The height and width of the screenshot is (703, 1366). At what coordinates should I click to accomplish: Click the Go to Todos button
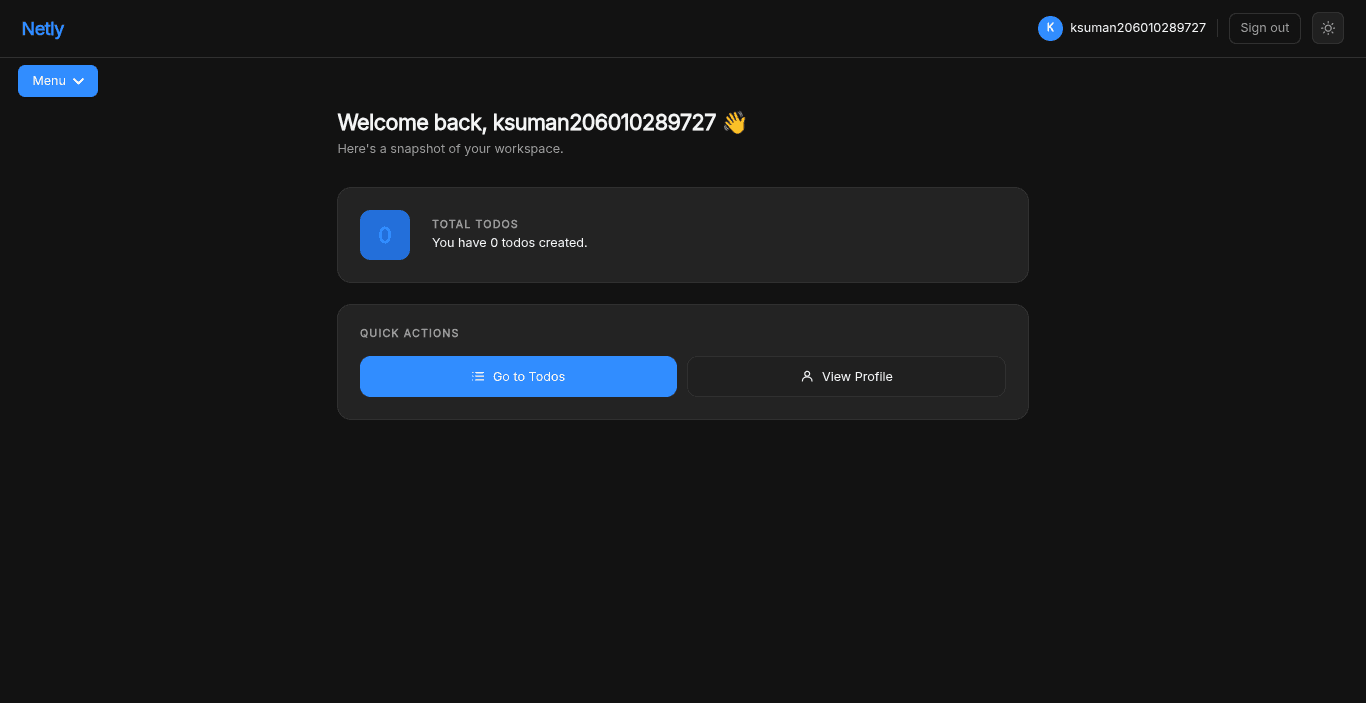pos(518,376)
